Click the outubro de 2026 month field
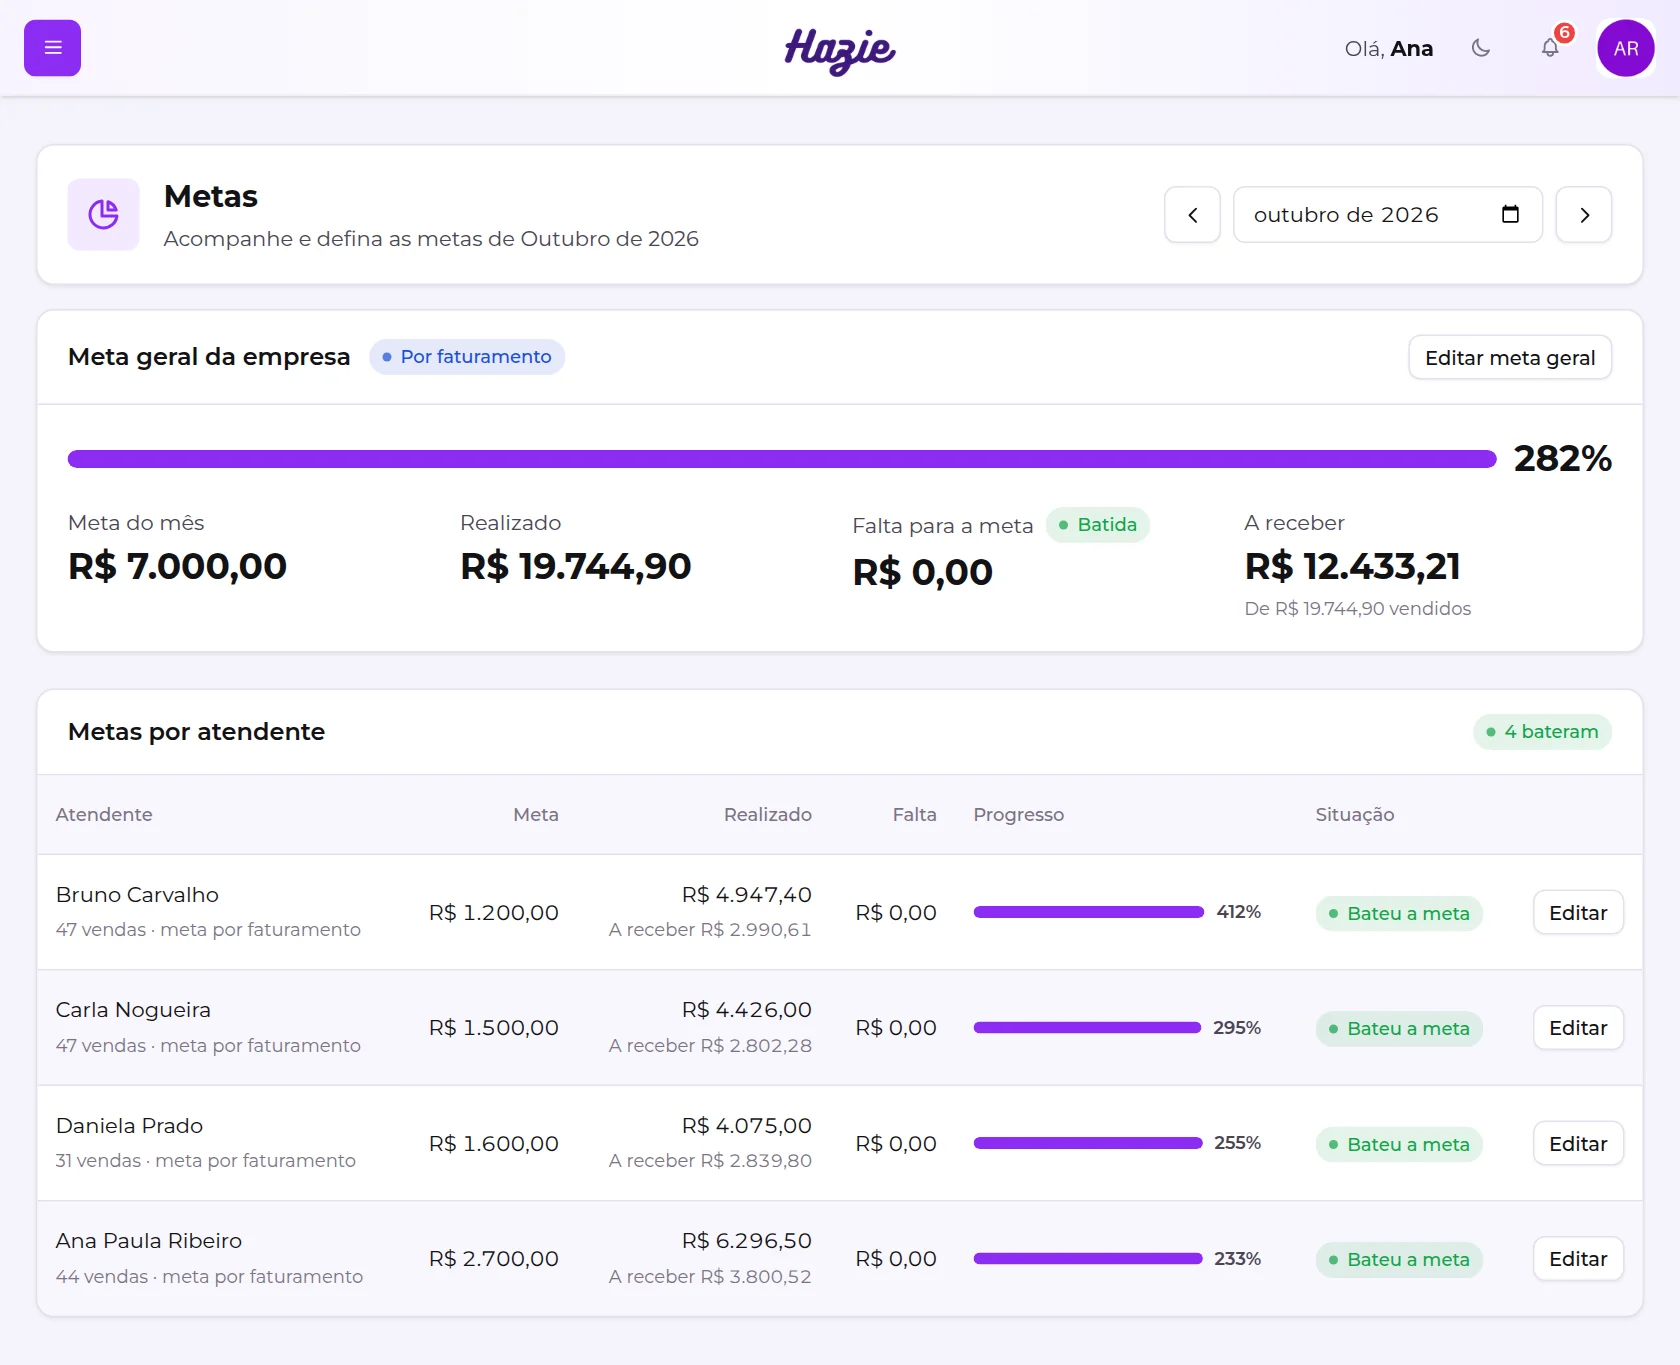The width and height of the screenshot is (1680, 1365). (1388, 215)
